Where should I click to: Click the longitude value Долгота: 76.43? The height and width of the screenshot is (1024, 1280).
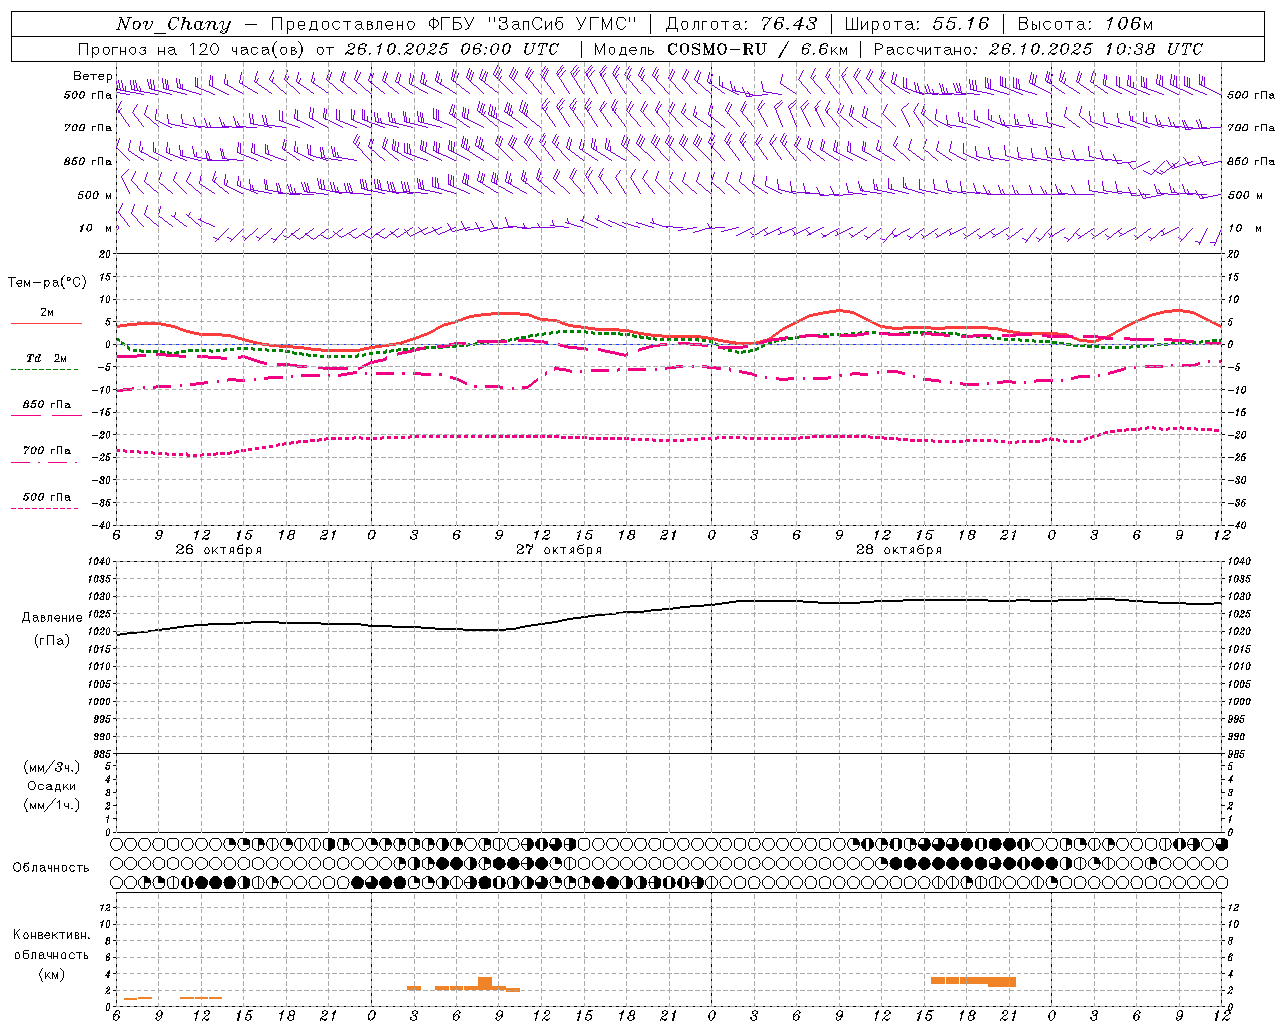741,24
